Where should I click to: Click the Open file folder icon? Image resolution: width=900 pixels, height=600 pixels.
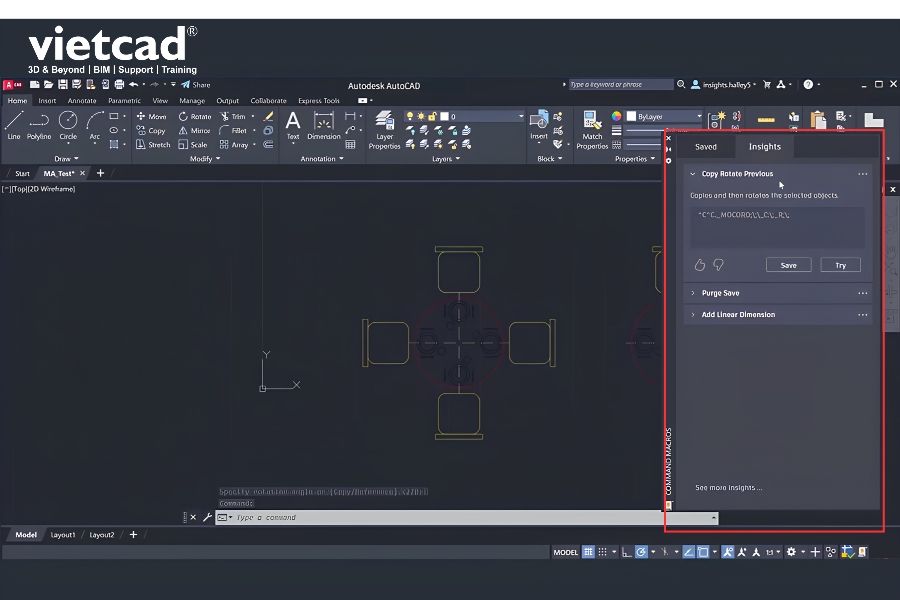point(48,84)
